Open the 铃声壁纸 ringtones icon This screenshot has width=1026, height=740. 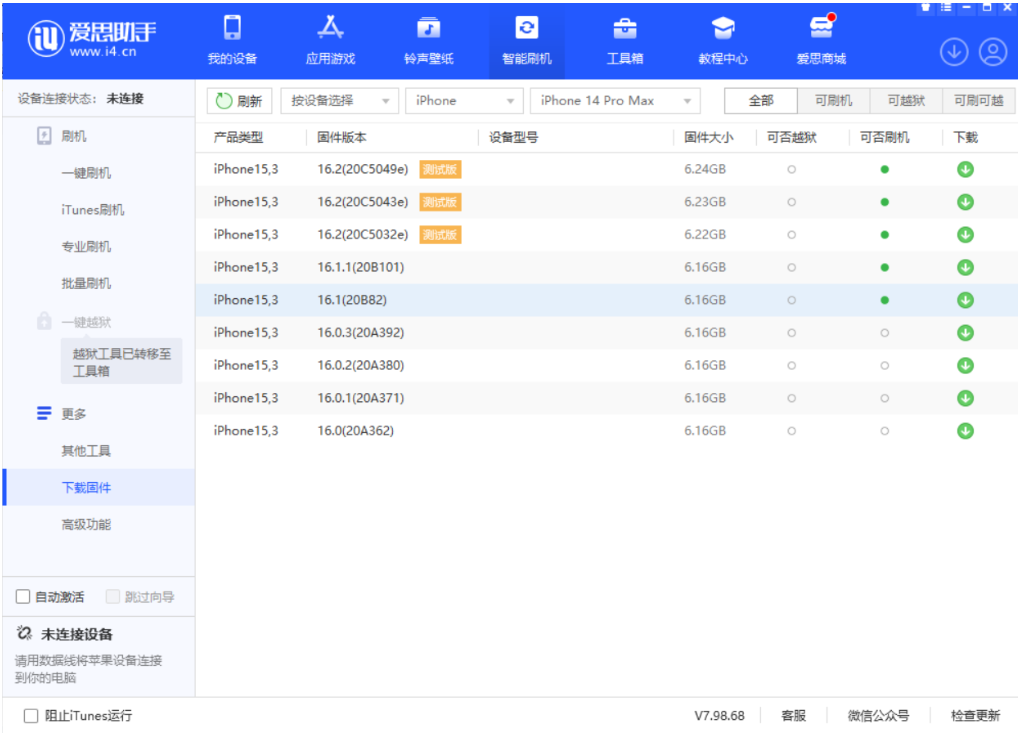tap(429, 28)
